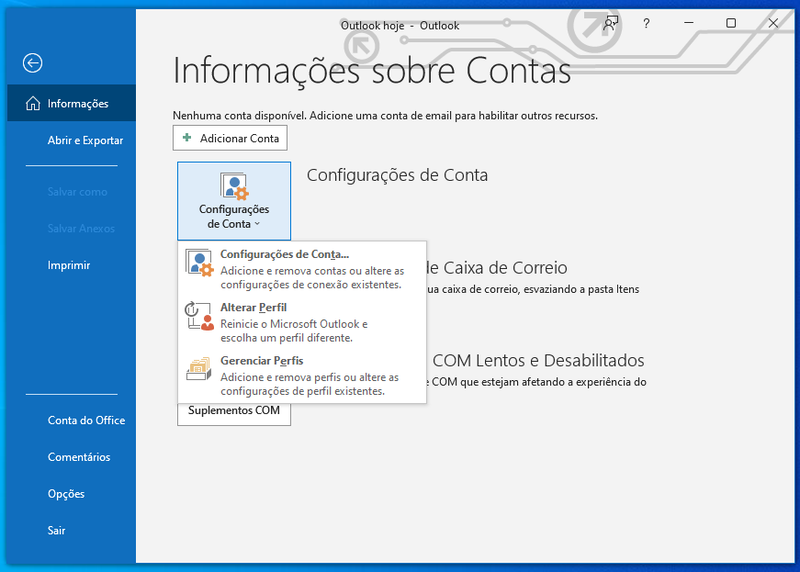Open Conta do Office page

pos(86,420)
